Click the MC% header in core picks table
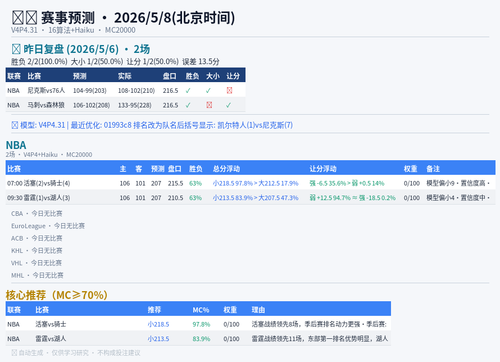 point(201,310)
